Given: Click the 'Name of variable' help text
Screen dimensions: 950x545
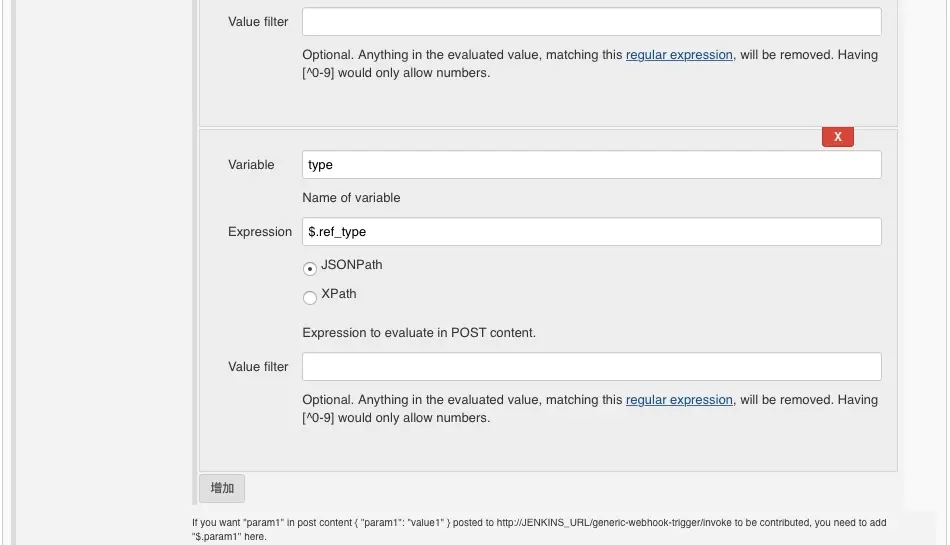Looking at the screenshot, I should click(351, 198).
